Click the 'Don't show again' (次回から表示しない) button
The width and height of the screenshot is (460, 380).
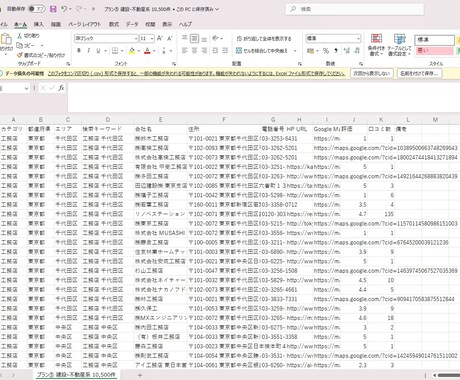coord(372,73)
